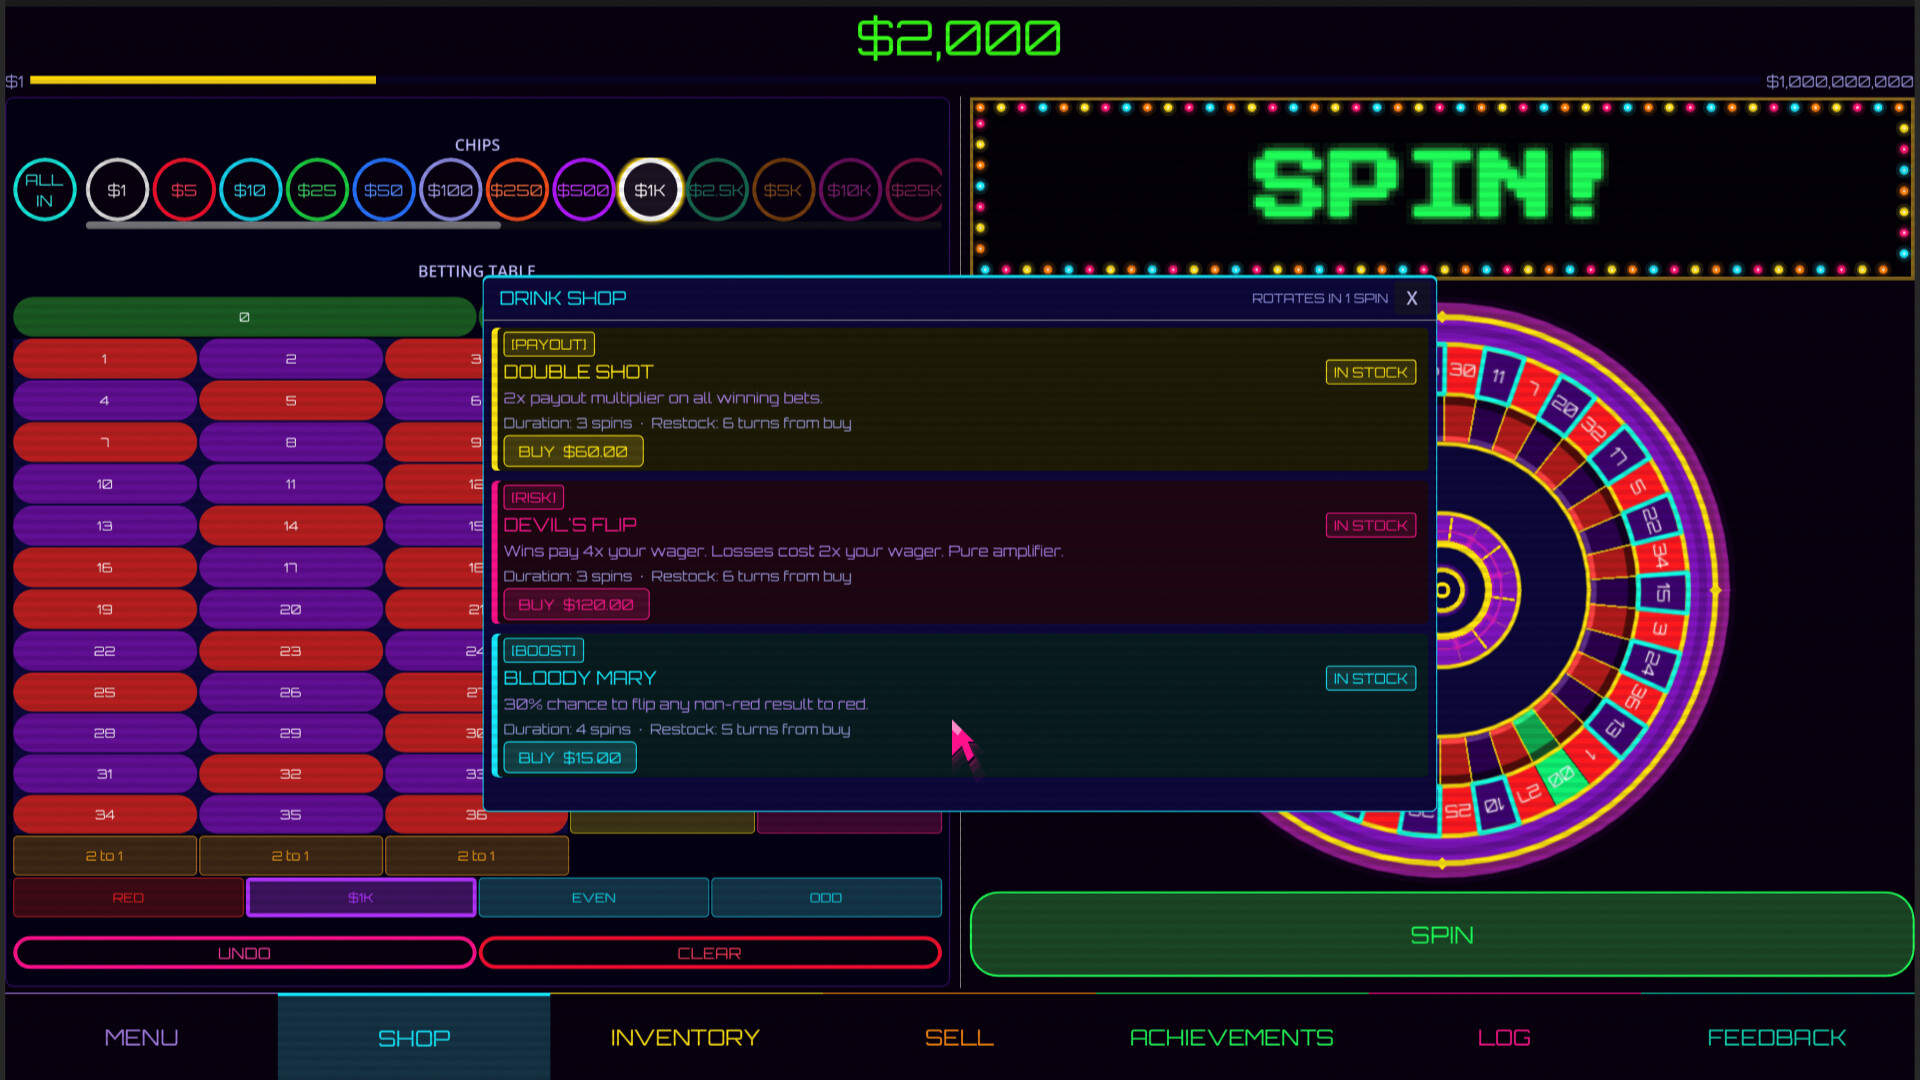Bet on first column 2 to 1
The height and width of the screenshot is (1080, 1920).
(x=105, y=856)
